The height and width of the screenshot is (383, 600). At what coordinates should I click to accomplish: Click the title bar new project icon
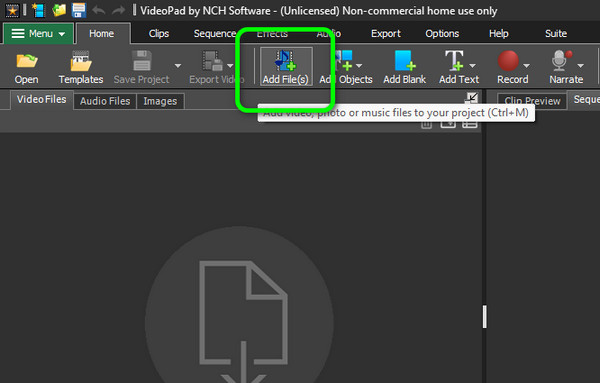38,10
